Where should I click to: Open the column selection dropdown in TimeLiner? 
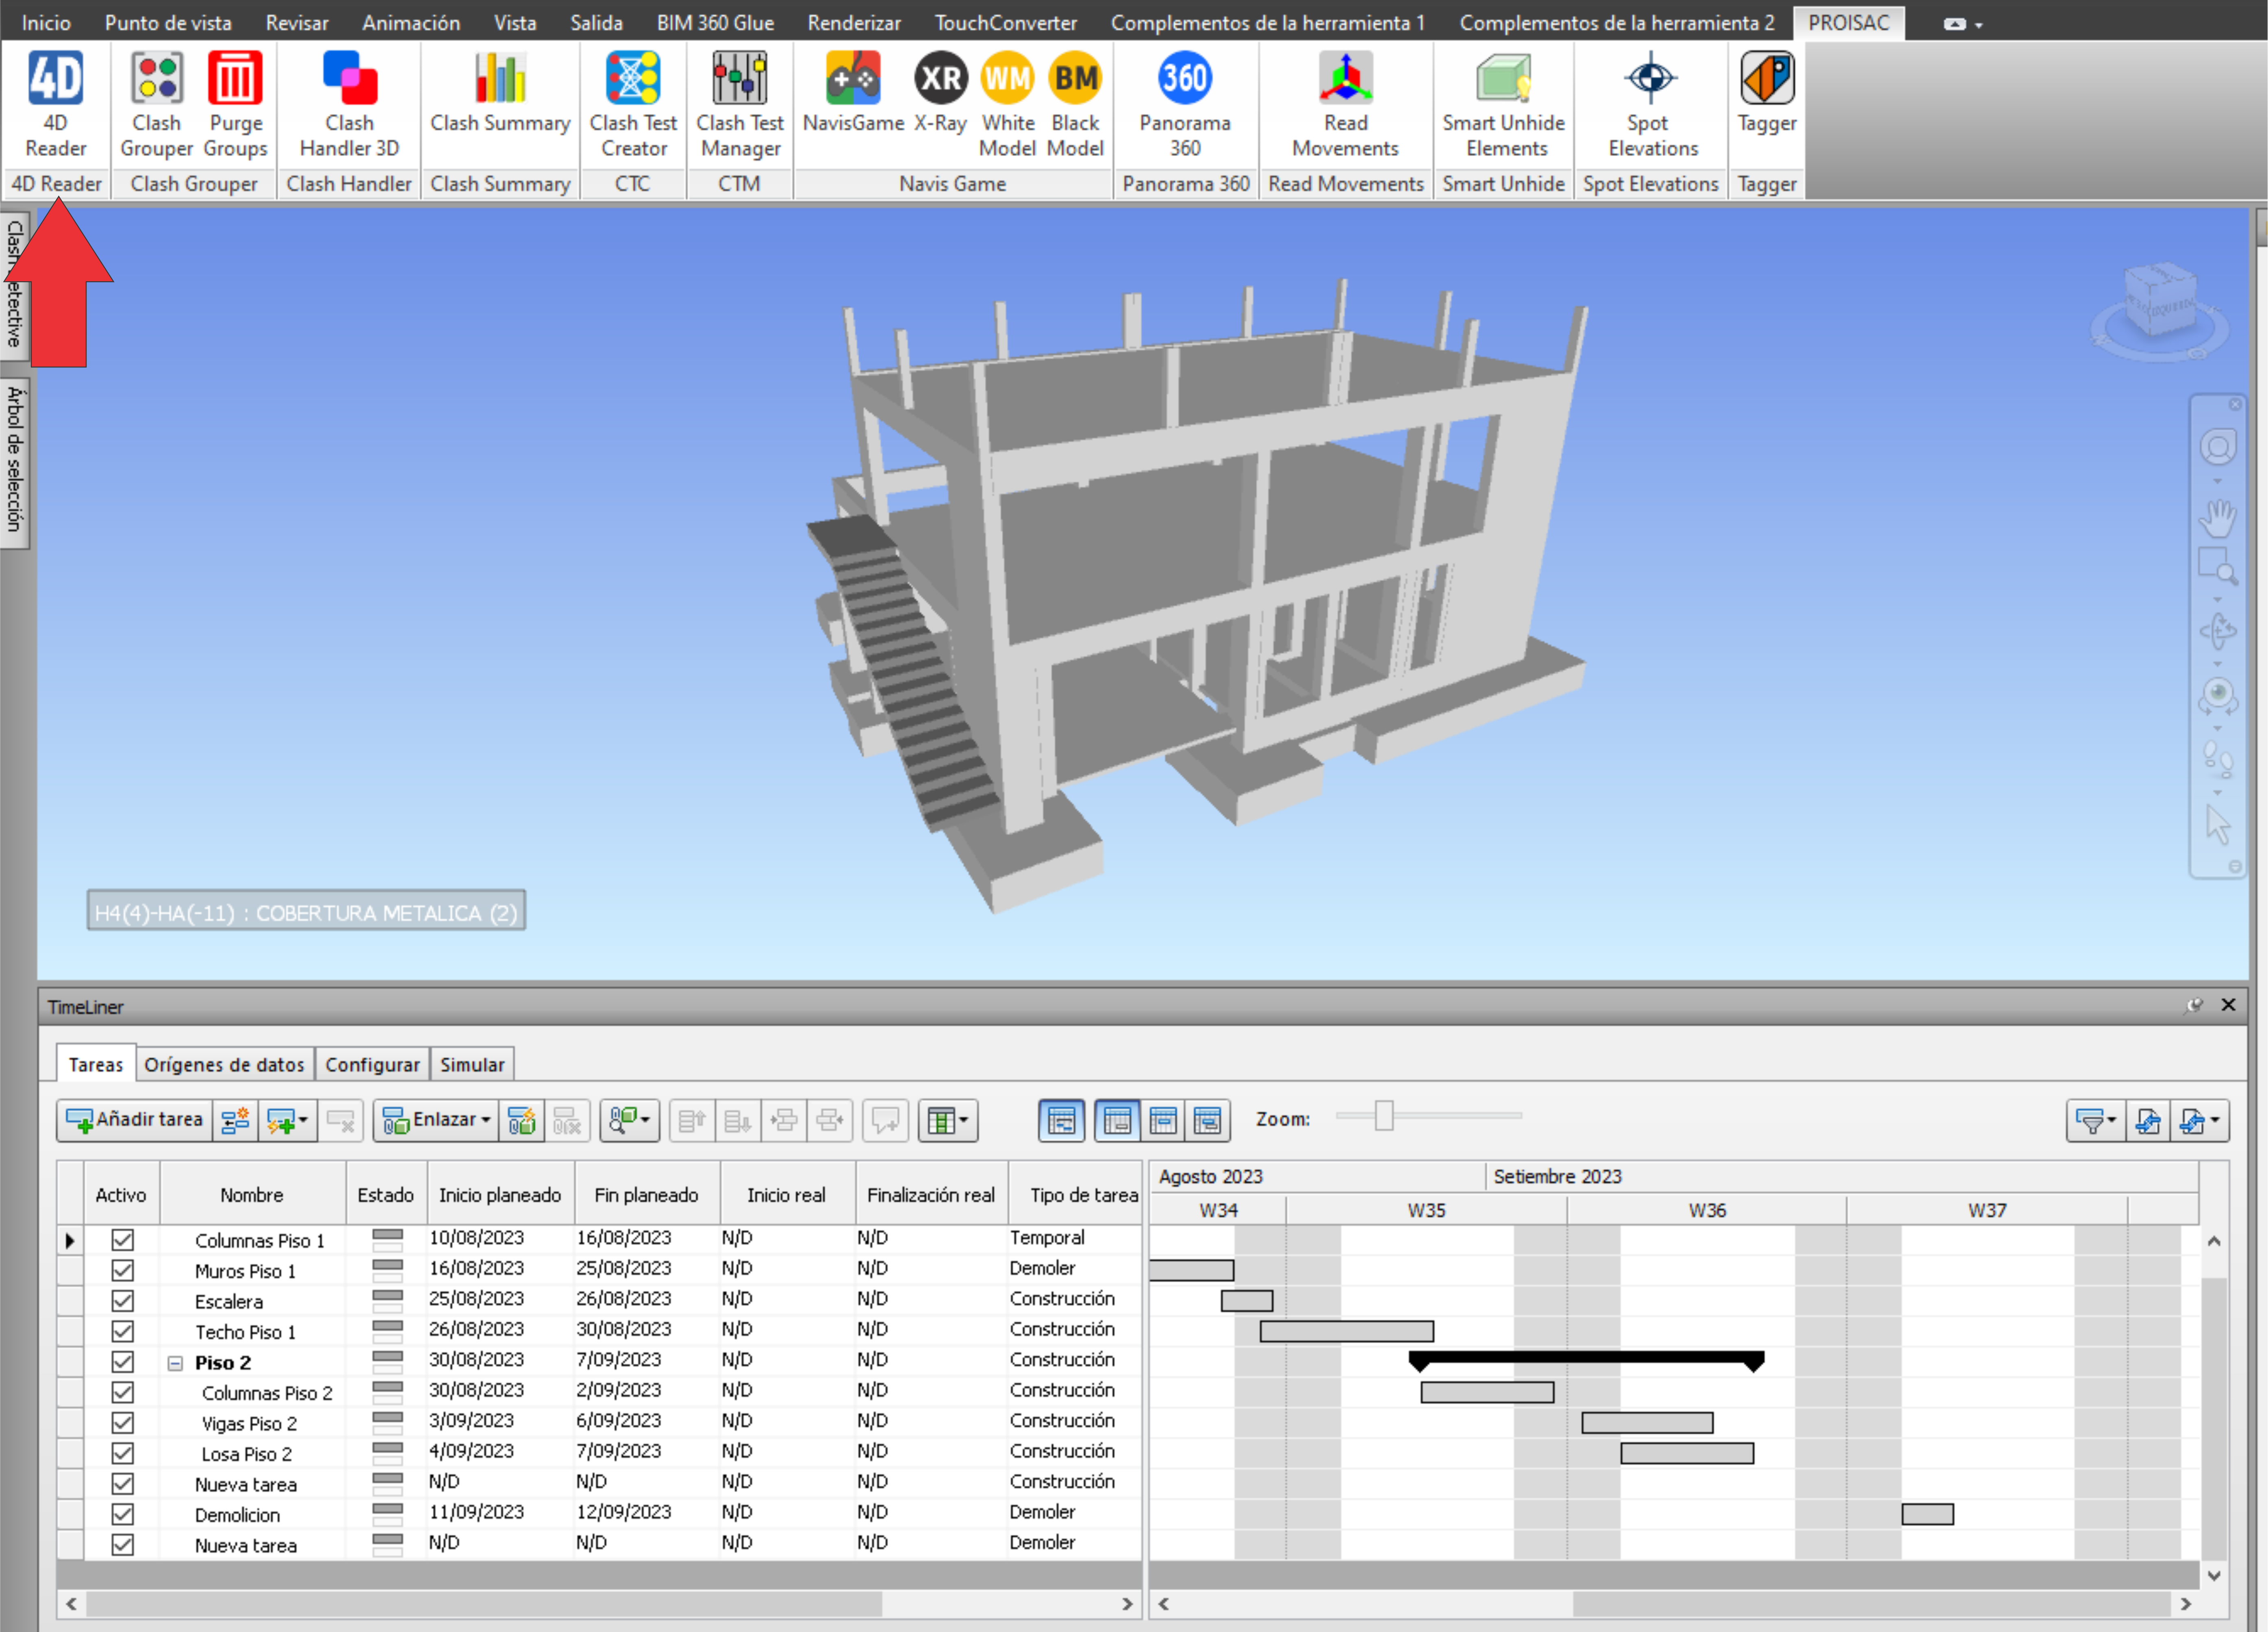pyautogui.click(x=947, y=1120)
